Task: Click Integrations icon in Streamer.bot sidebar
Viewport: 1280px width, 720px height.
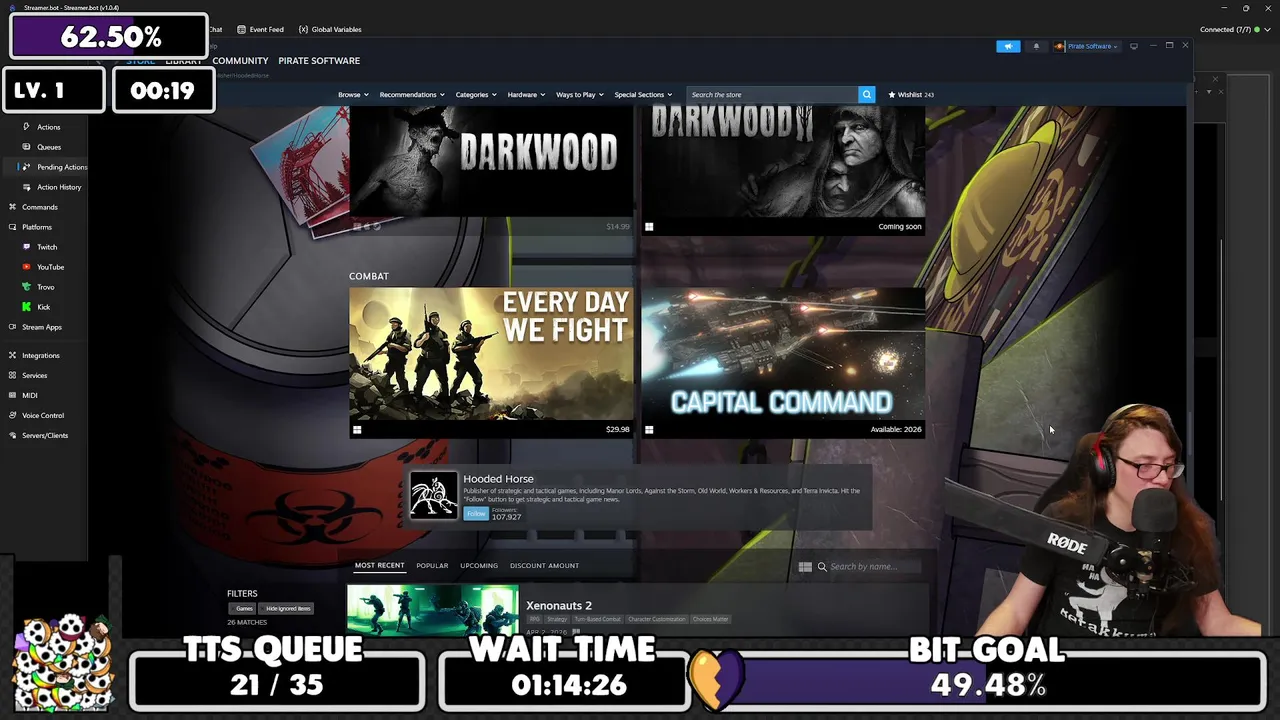Action: [12, 355]
